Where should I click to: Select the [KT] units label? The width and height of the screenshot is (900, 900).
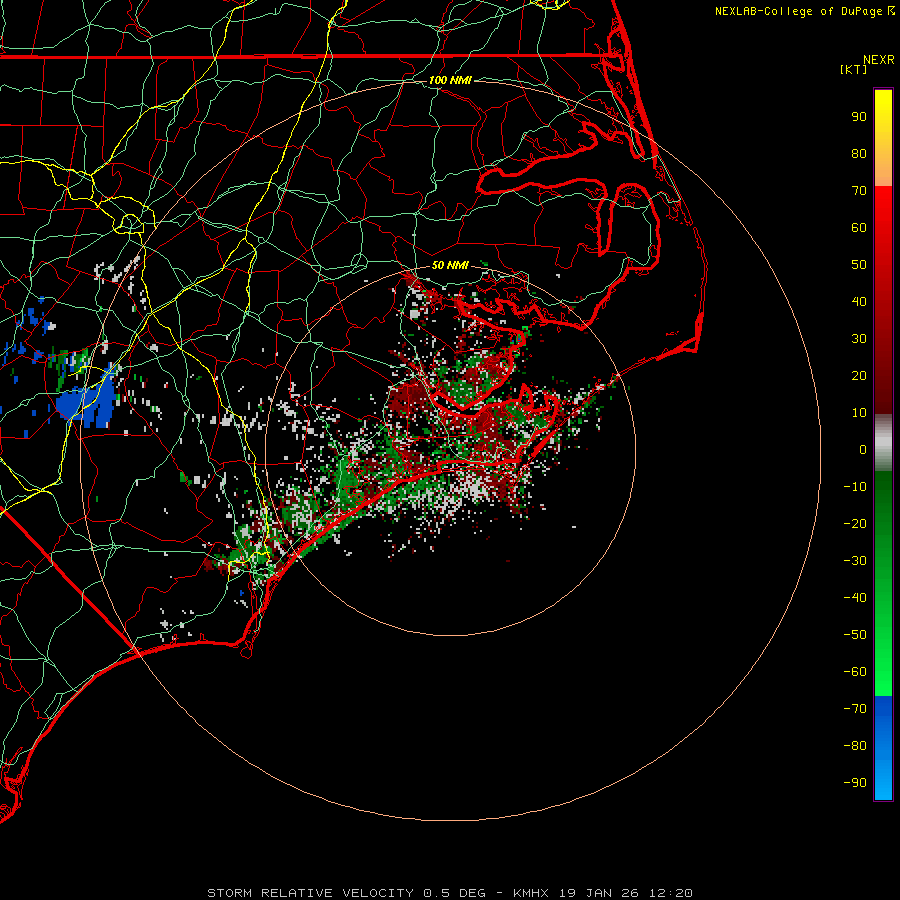click(x=854, y=69)
